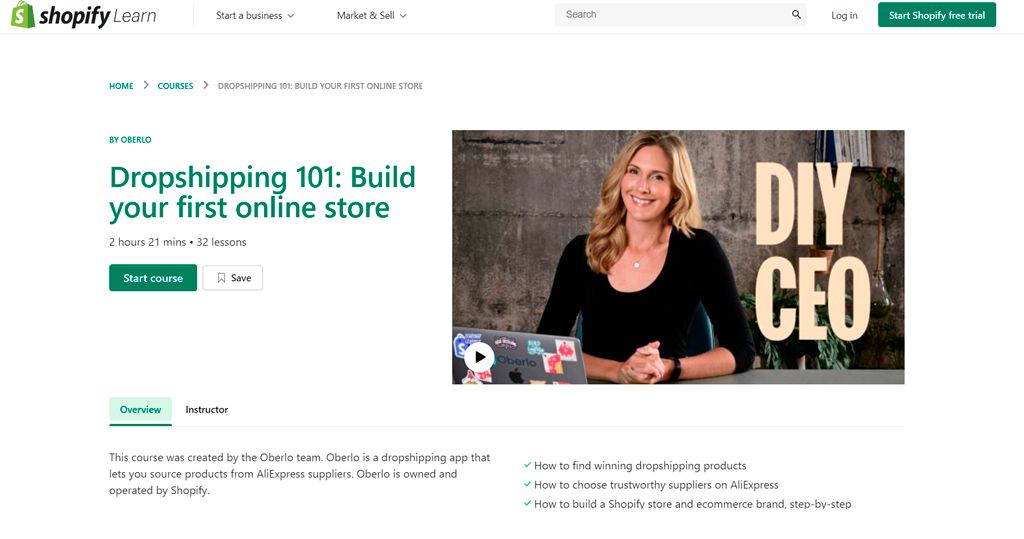
Task: Expand the Start a business dropdown
Action: click(255, 16)
